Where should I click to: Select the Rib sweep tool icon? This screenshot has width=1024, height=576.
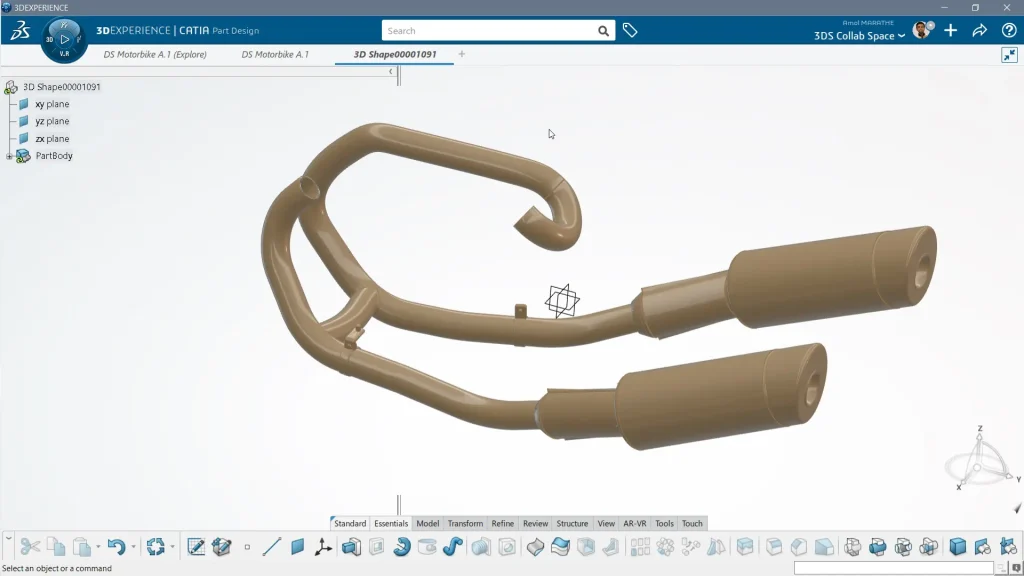pyautogui.click(x=453, y=547)
